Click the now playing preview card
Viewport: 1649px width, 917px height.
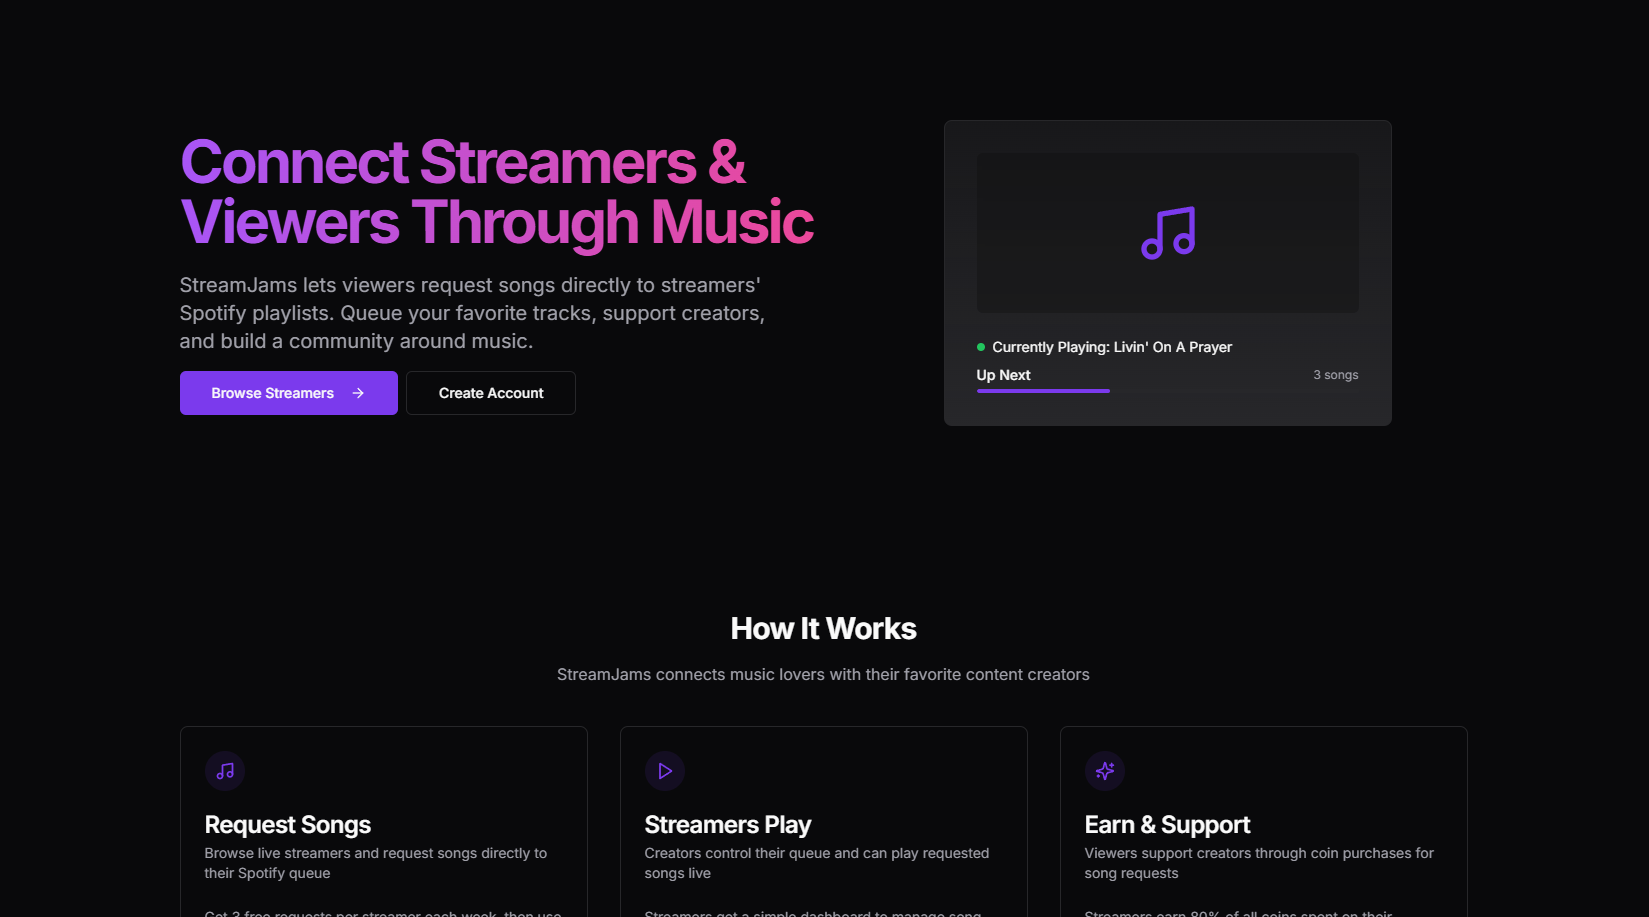pyautogui.click(x=1167, y=273)
